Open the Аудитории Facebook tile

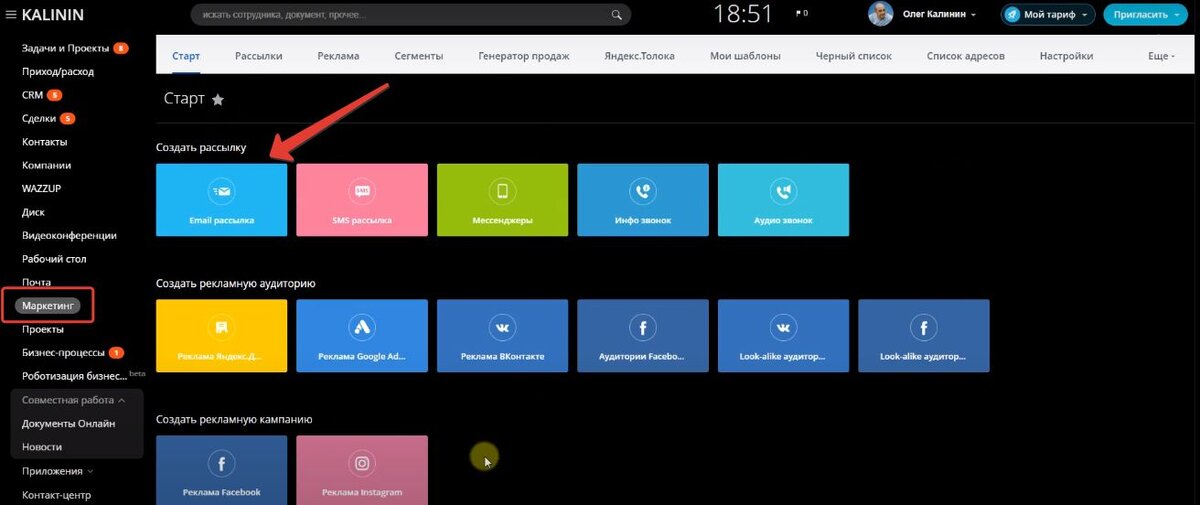(x=643, y=335)
